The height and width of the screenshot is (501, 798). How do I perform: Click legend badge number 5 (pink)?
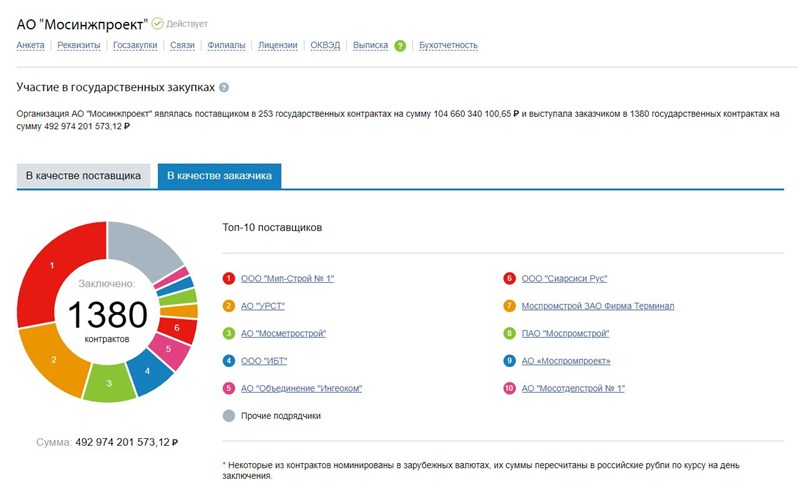coord(229,388)
